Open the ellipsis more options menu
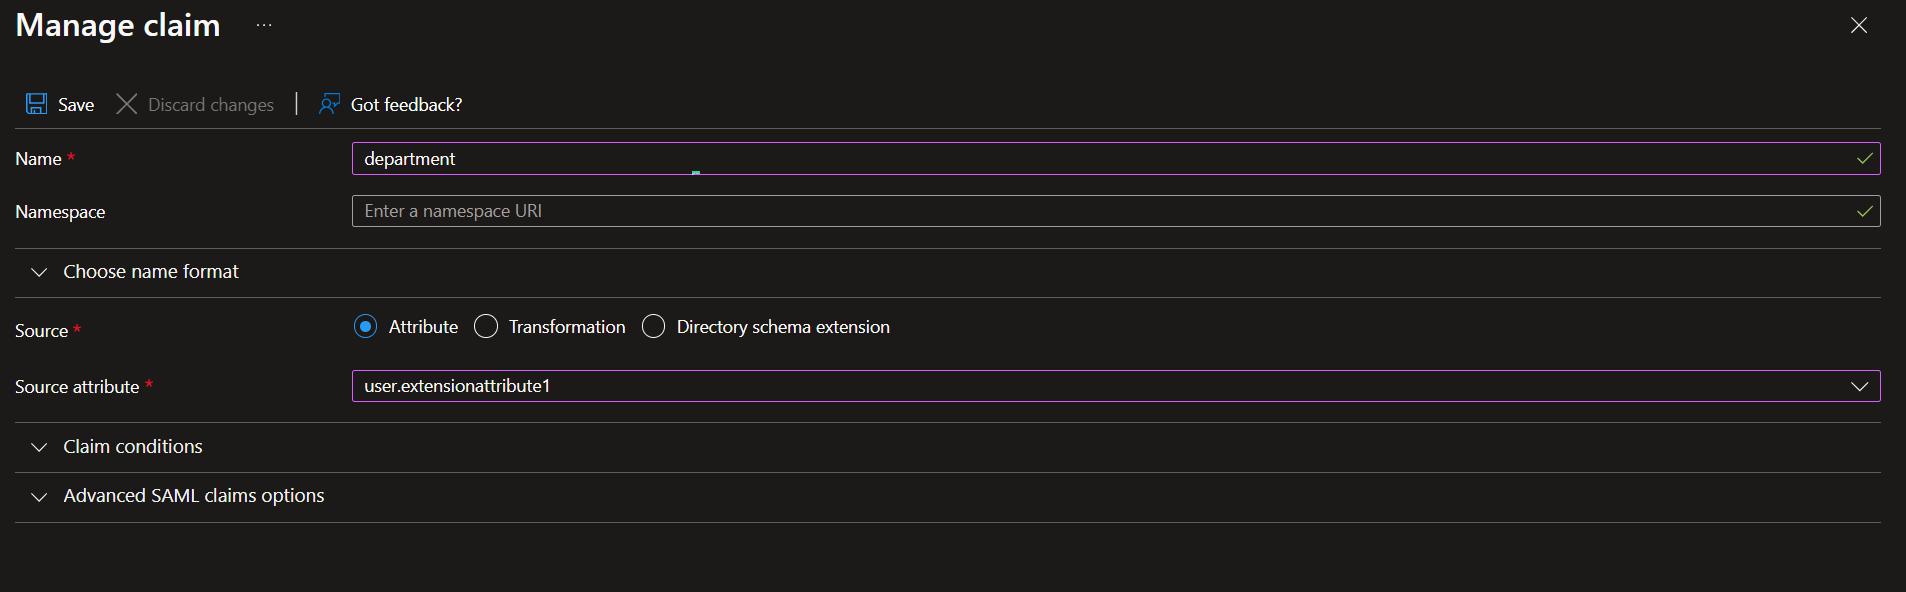Screen dimensions: 1906x592 (264, 25)
